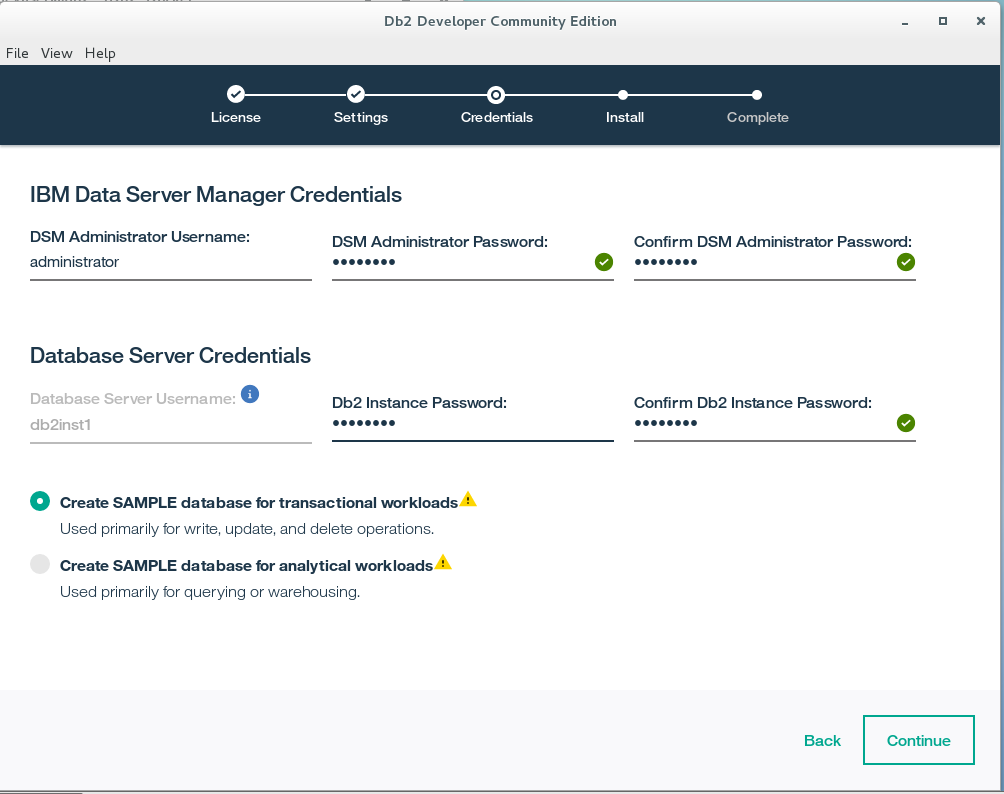Click the Continue button
Image resolution: width=1004 pixels, height=794 pixels.
point(919,740)
